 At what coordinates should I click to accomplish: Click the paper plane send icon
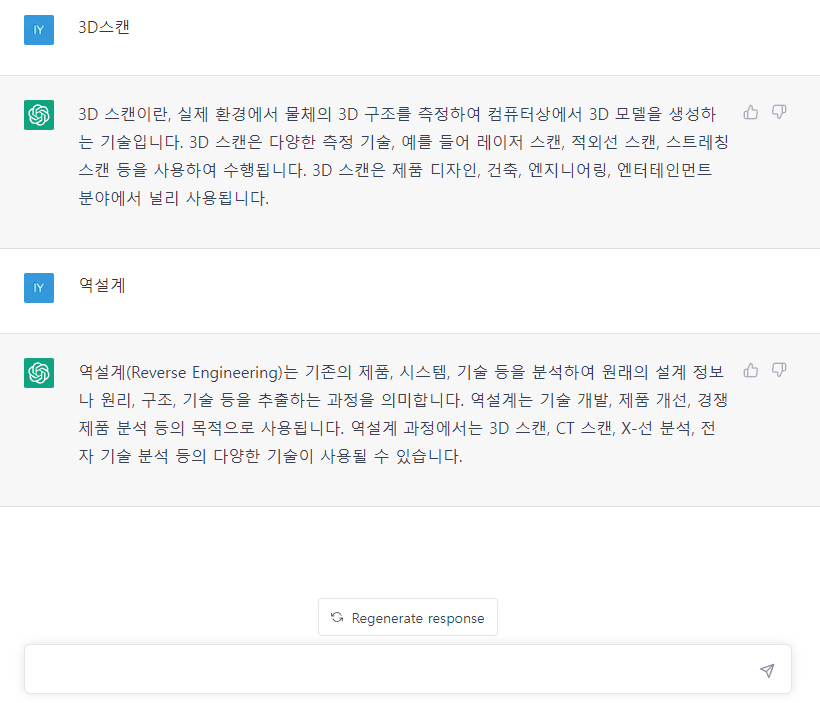pyautogui.click(x=767, y=668)
